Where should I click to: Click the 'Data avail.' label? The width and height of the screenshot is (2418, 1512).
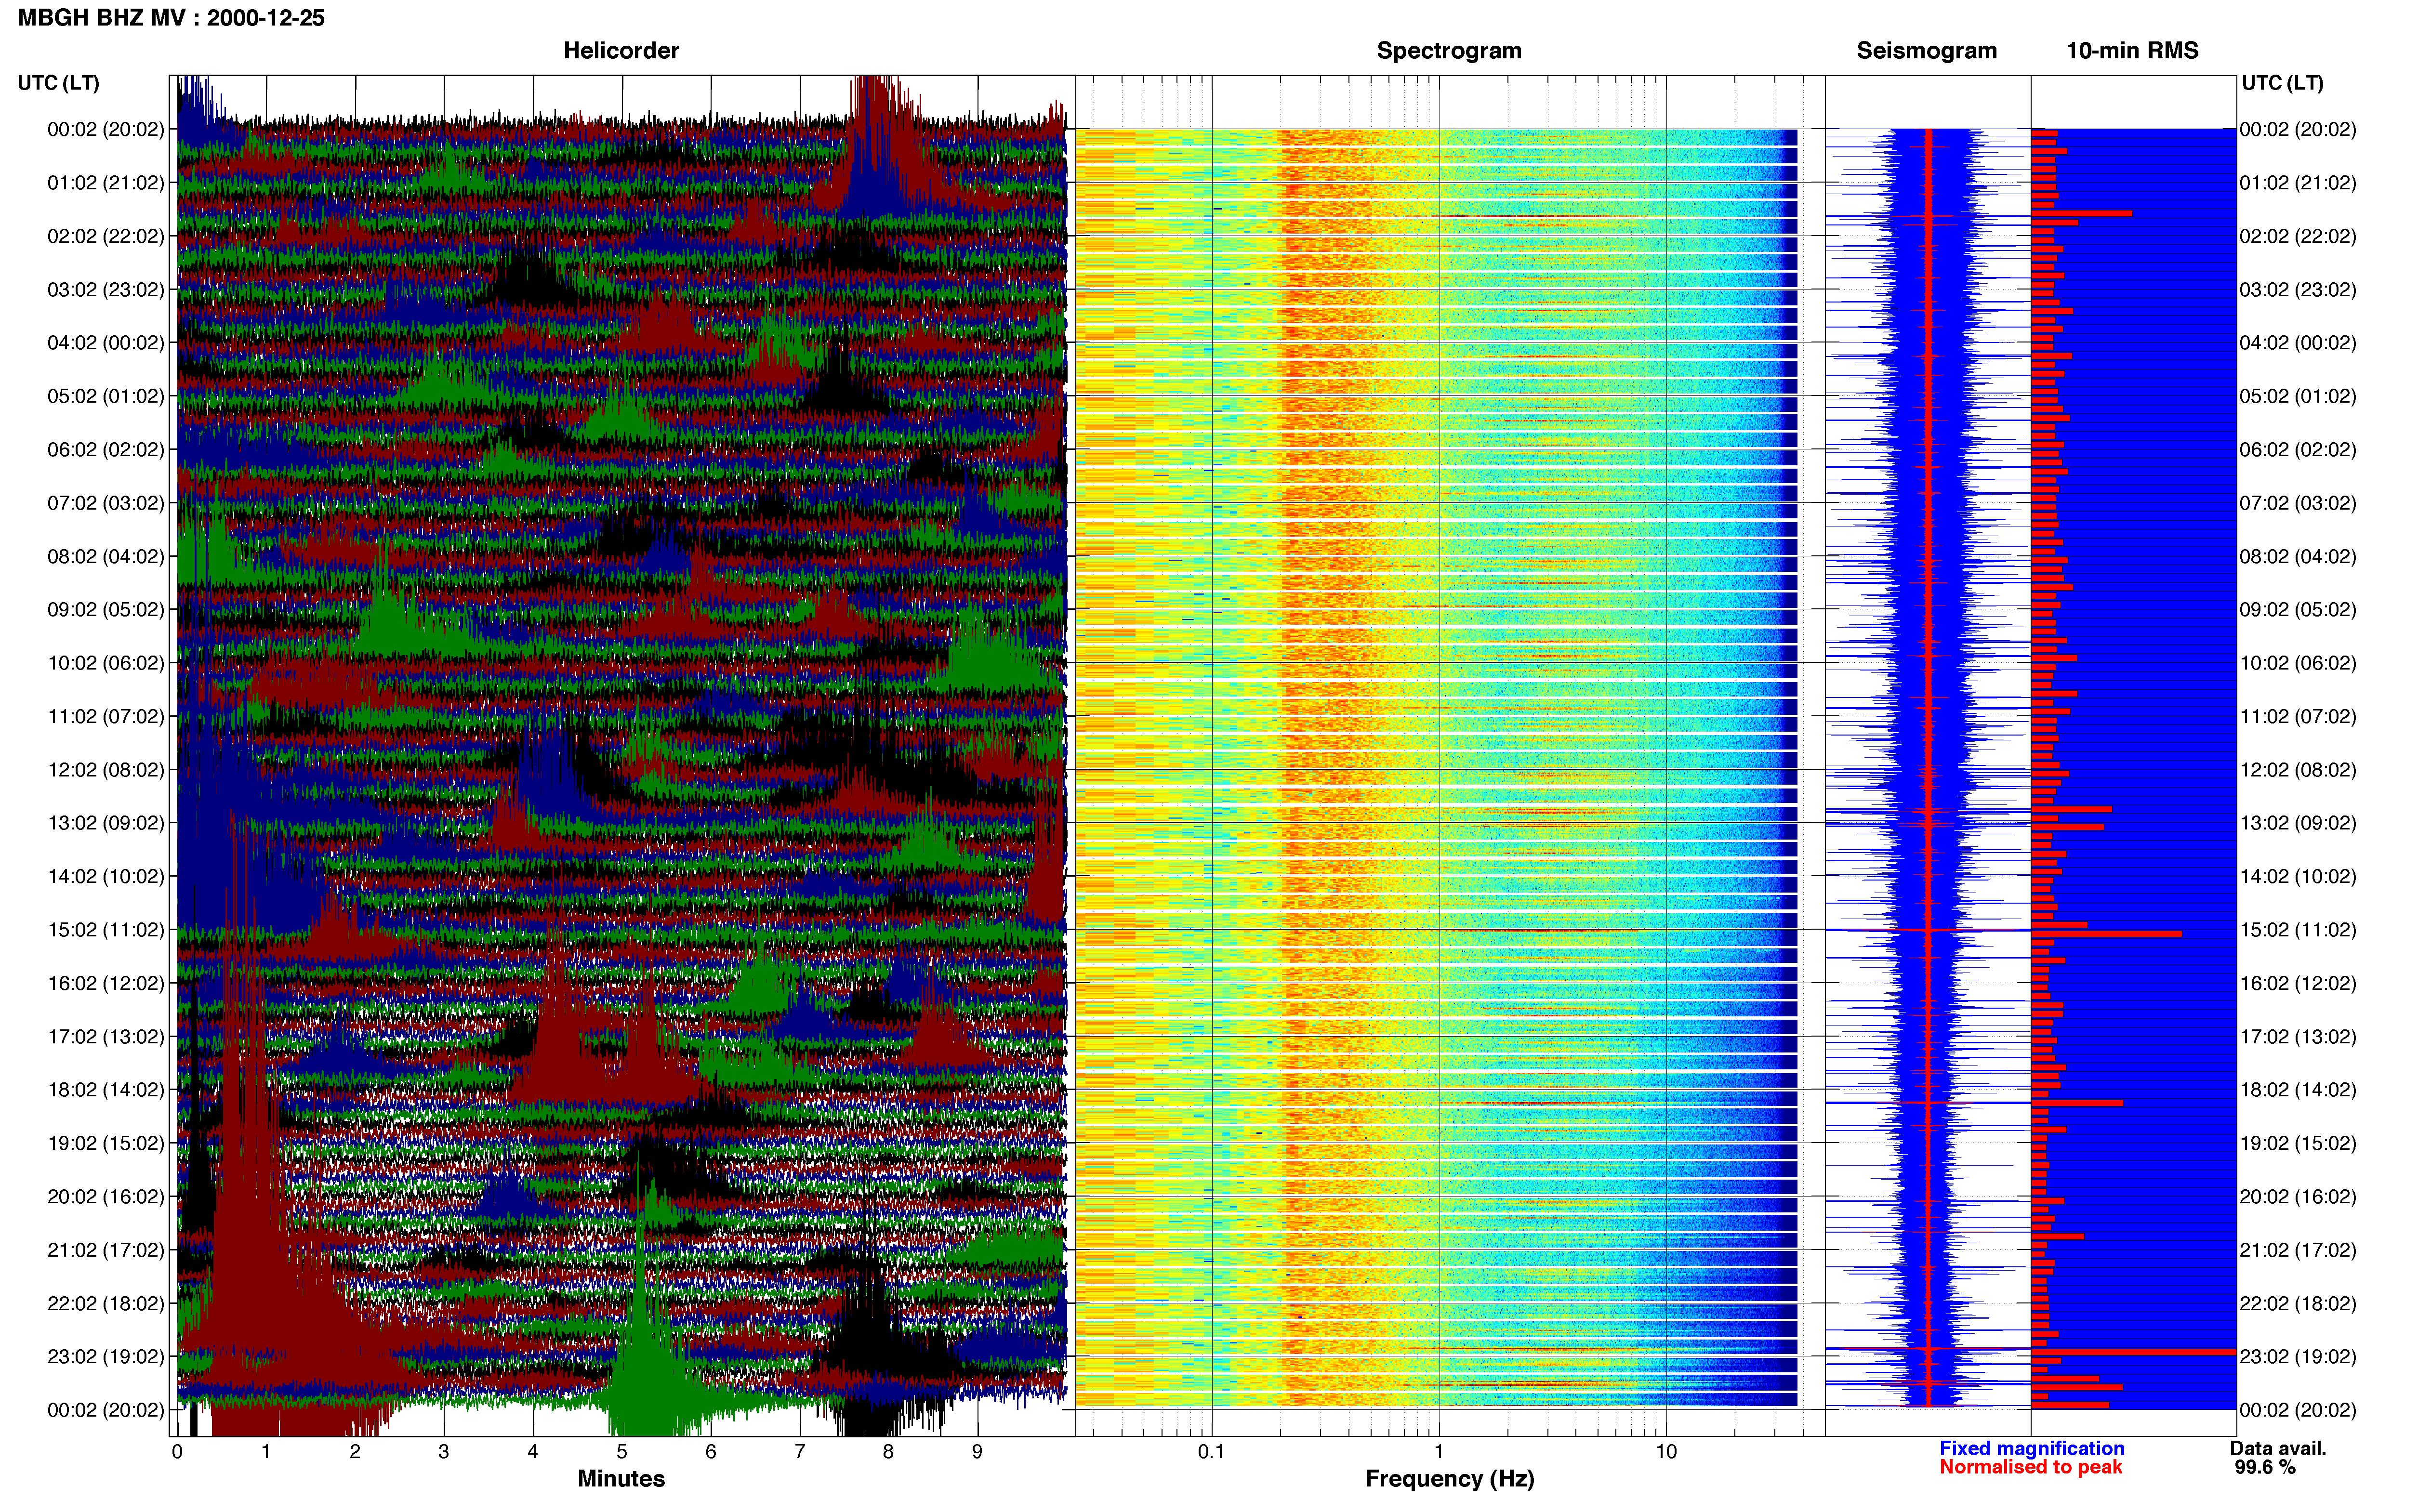point(2278,1448)
